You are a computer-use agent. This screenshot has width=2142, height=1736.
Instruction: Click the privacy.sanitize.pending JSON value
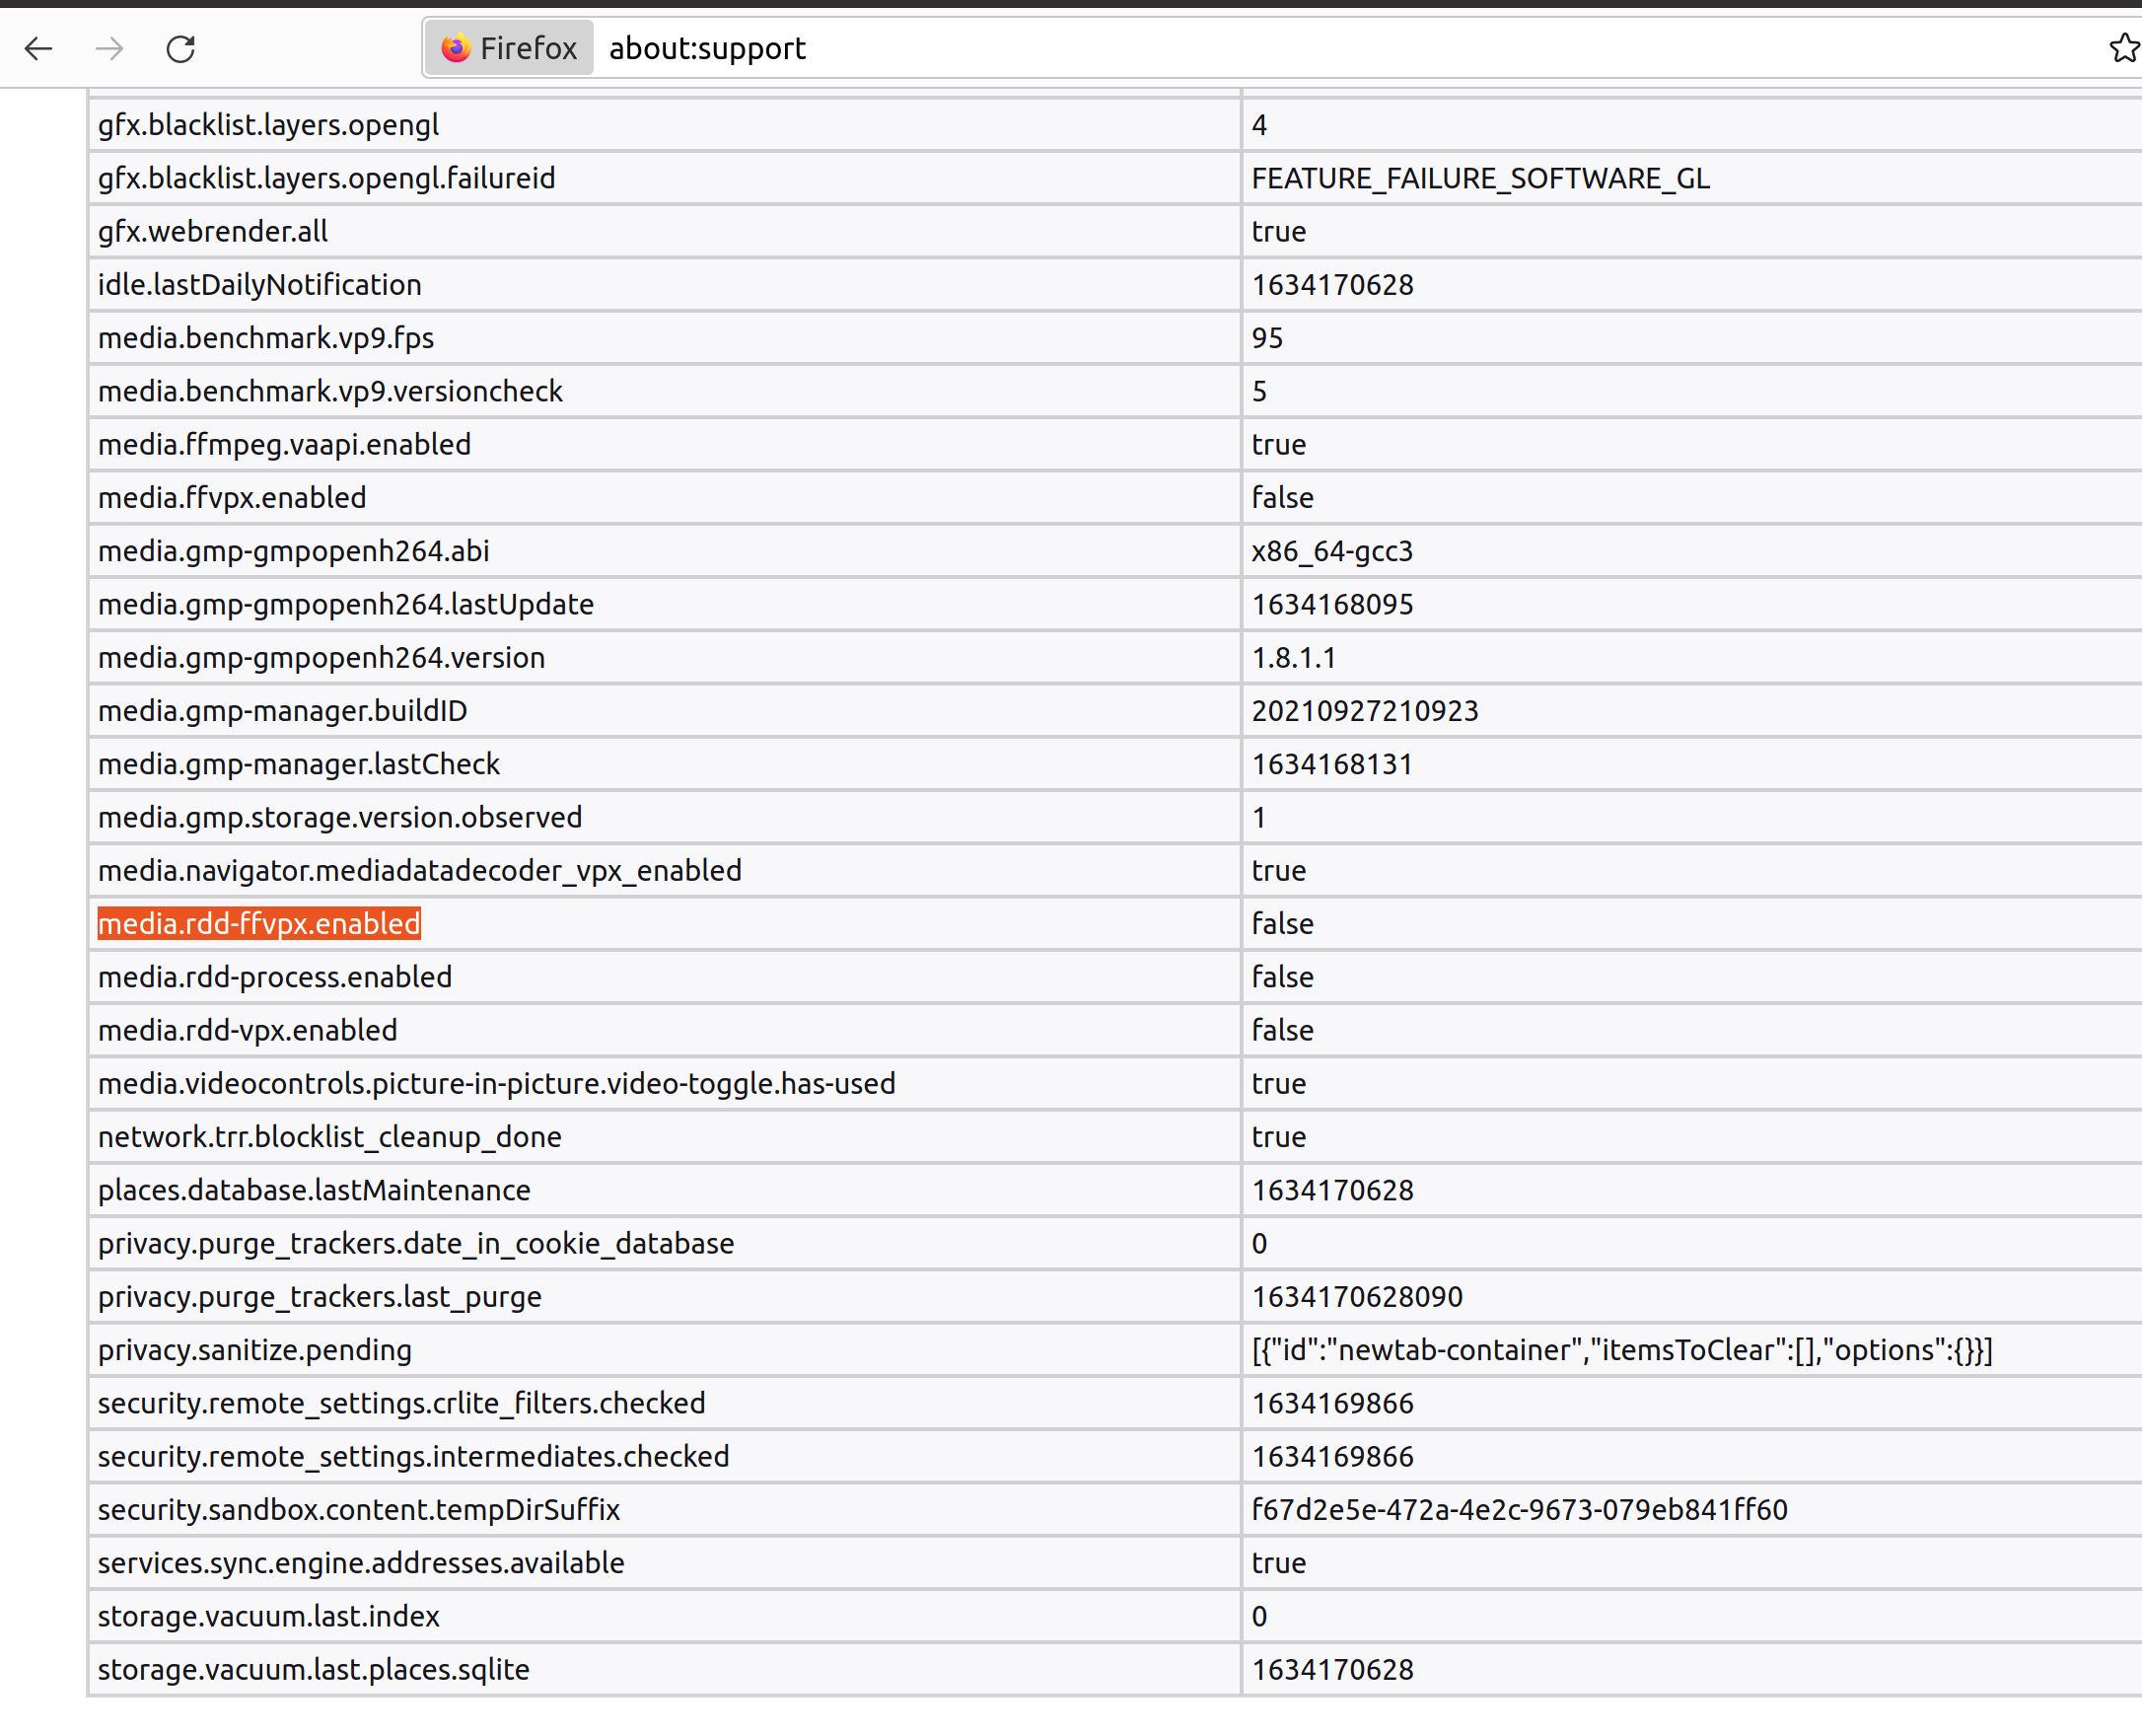[1621, 1350]
